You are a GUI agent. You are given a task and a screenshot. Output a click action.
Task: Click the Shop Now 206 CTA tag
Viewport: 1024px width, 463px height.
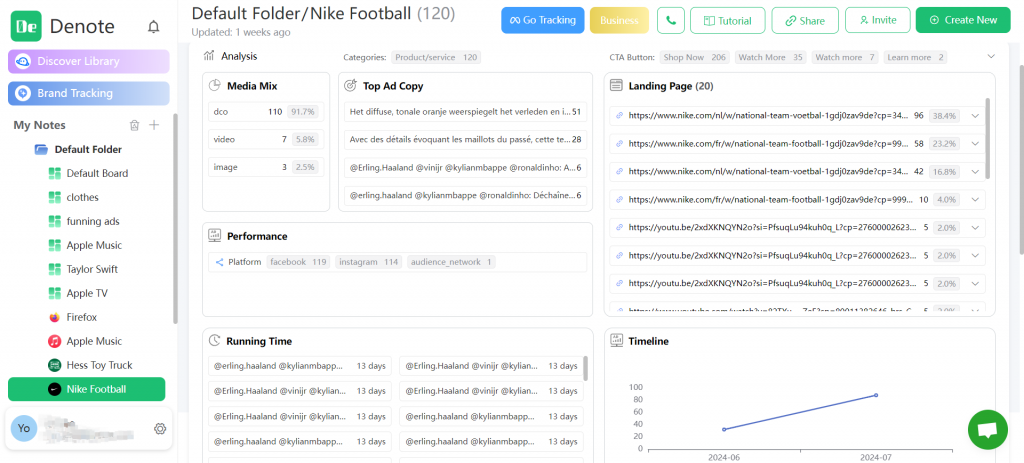(695, 57)
